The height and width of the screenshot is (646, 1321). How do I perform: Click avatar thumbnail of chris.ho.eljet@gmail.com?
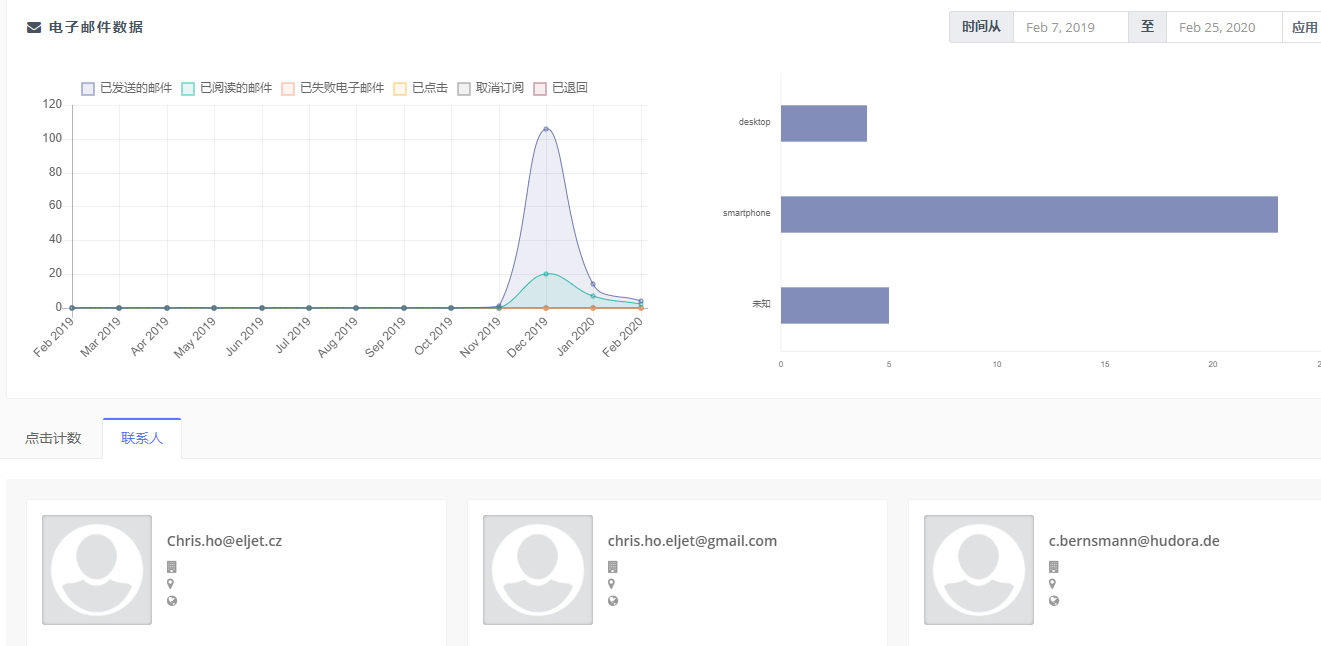tap(538, 570)
